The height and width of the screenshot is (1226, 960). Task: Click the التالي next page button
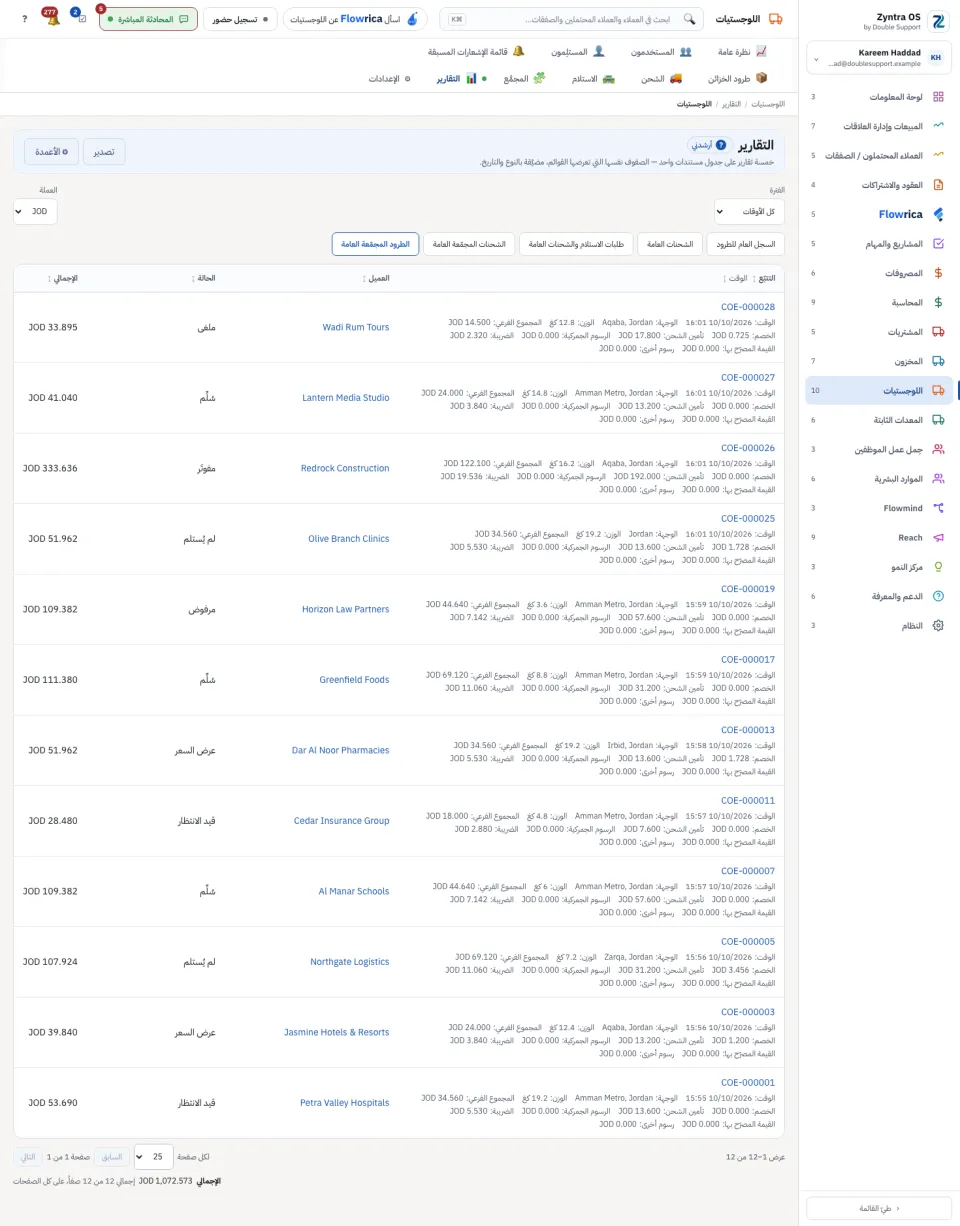click(28, 1157)
